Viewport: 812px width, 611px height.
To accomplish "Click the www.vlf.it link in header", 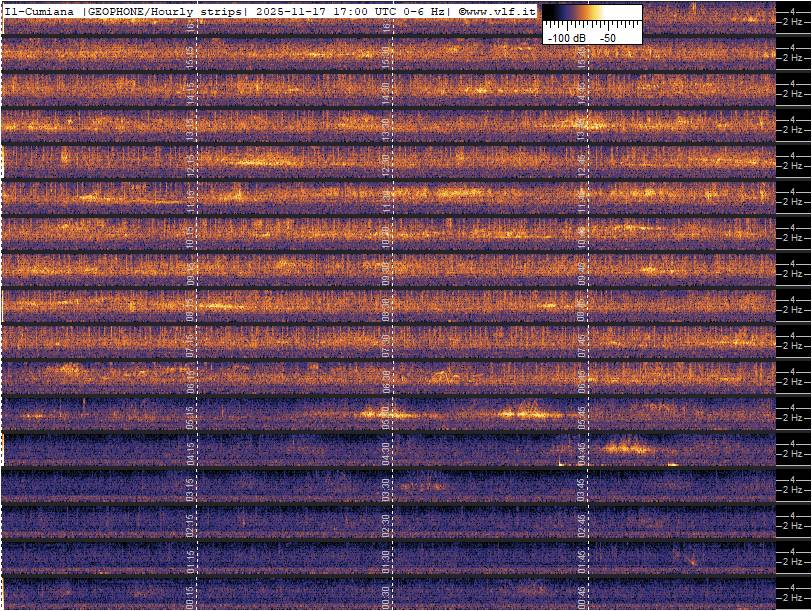I will (x=501, y=12).
